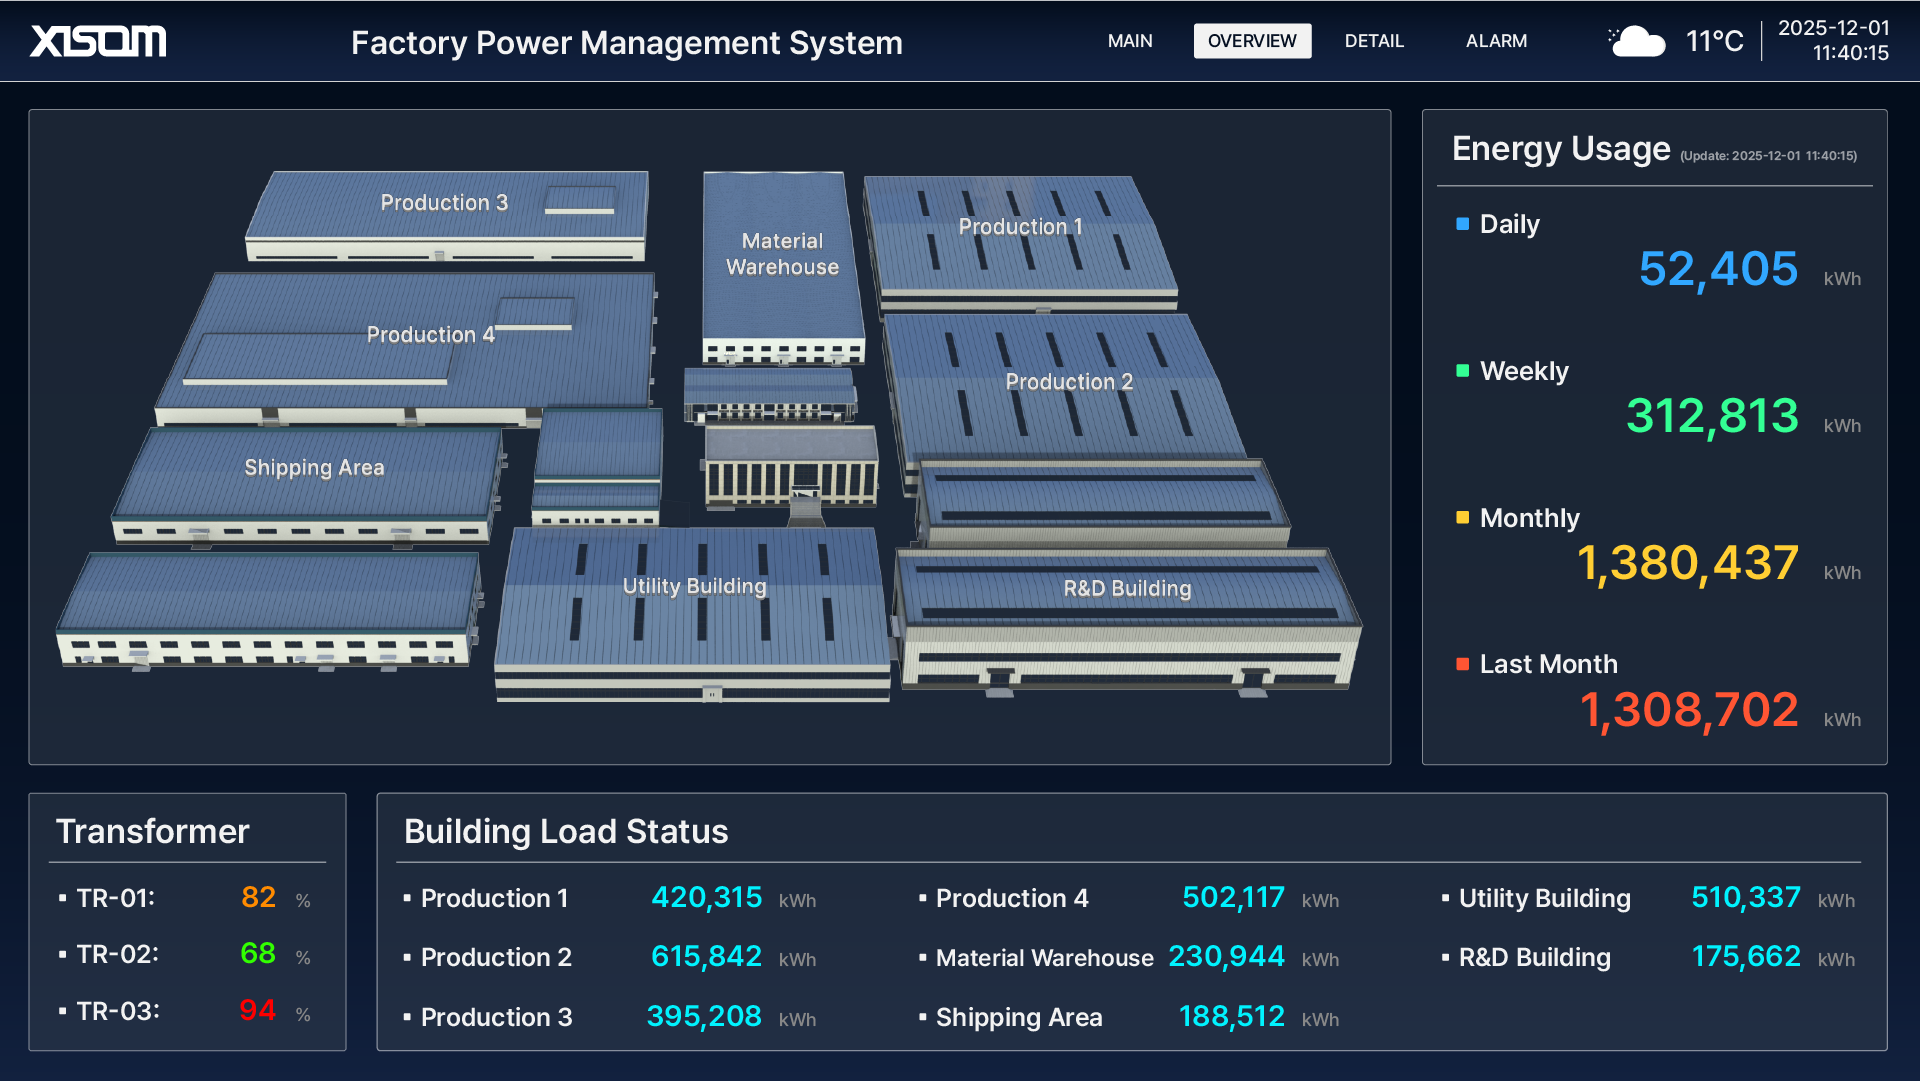The height and width of the screenshot is (1081, 1920).
Task: Click TR-03 transformer load value
Action: click(x=257, y=1011)
